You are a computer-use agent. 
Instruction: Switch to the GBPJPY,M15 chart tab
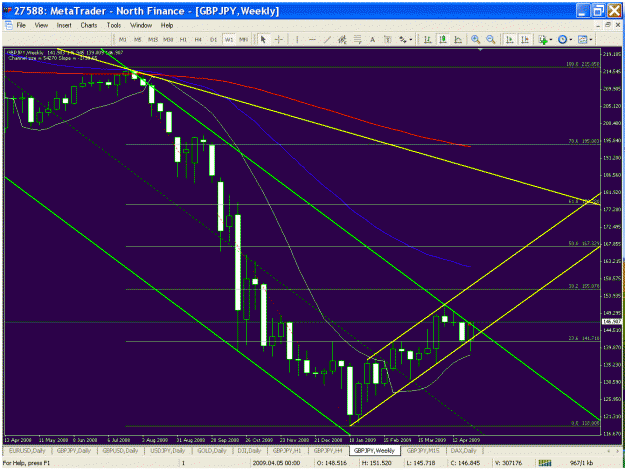[x=423, y=450]
